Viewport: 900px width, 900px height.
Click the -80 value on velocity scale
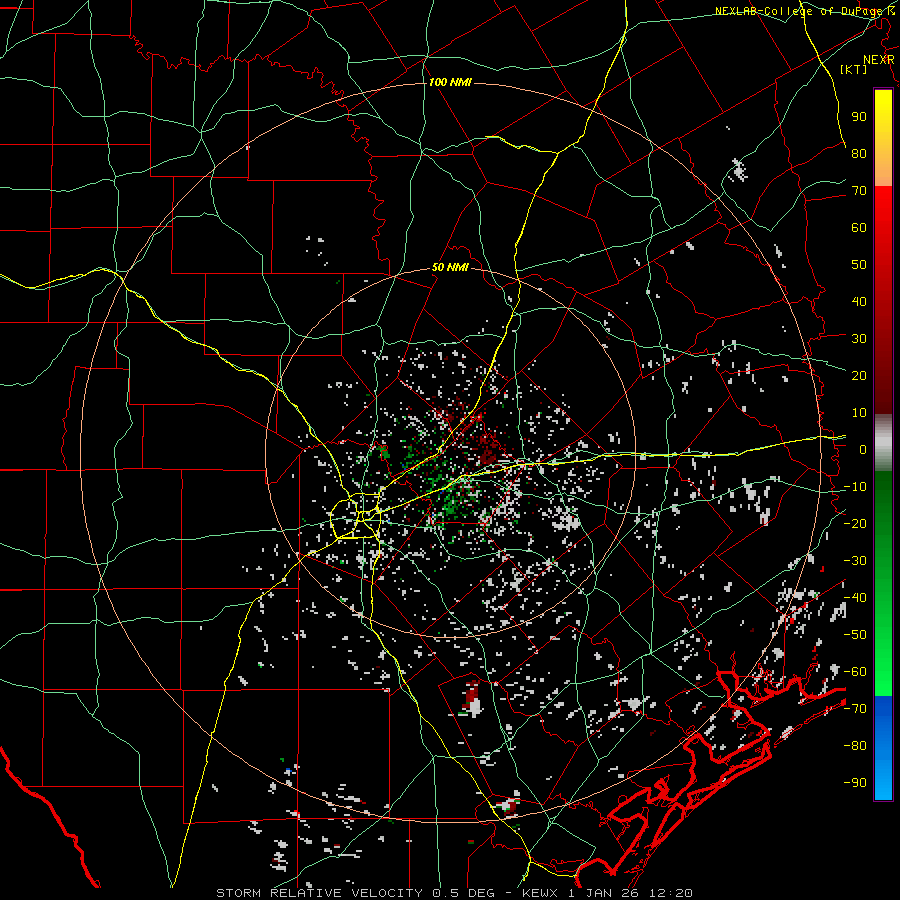(x=855, y=746)
